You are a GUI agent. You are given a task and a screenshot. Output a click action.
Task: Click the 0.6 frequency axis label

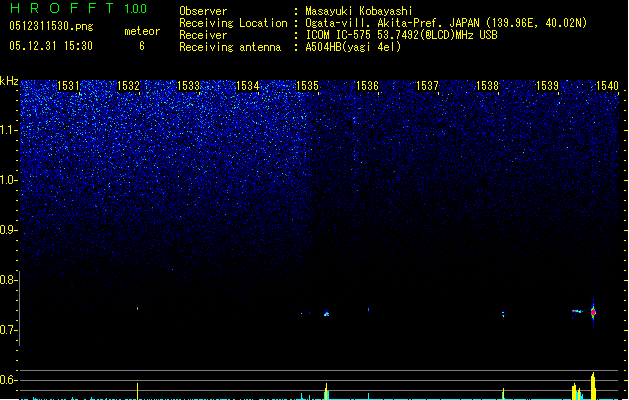tap(9, 380)
